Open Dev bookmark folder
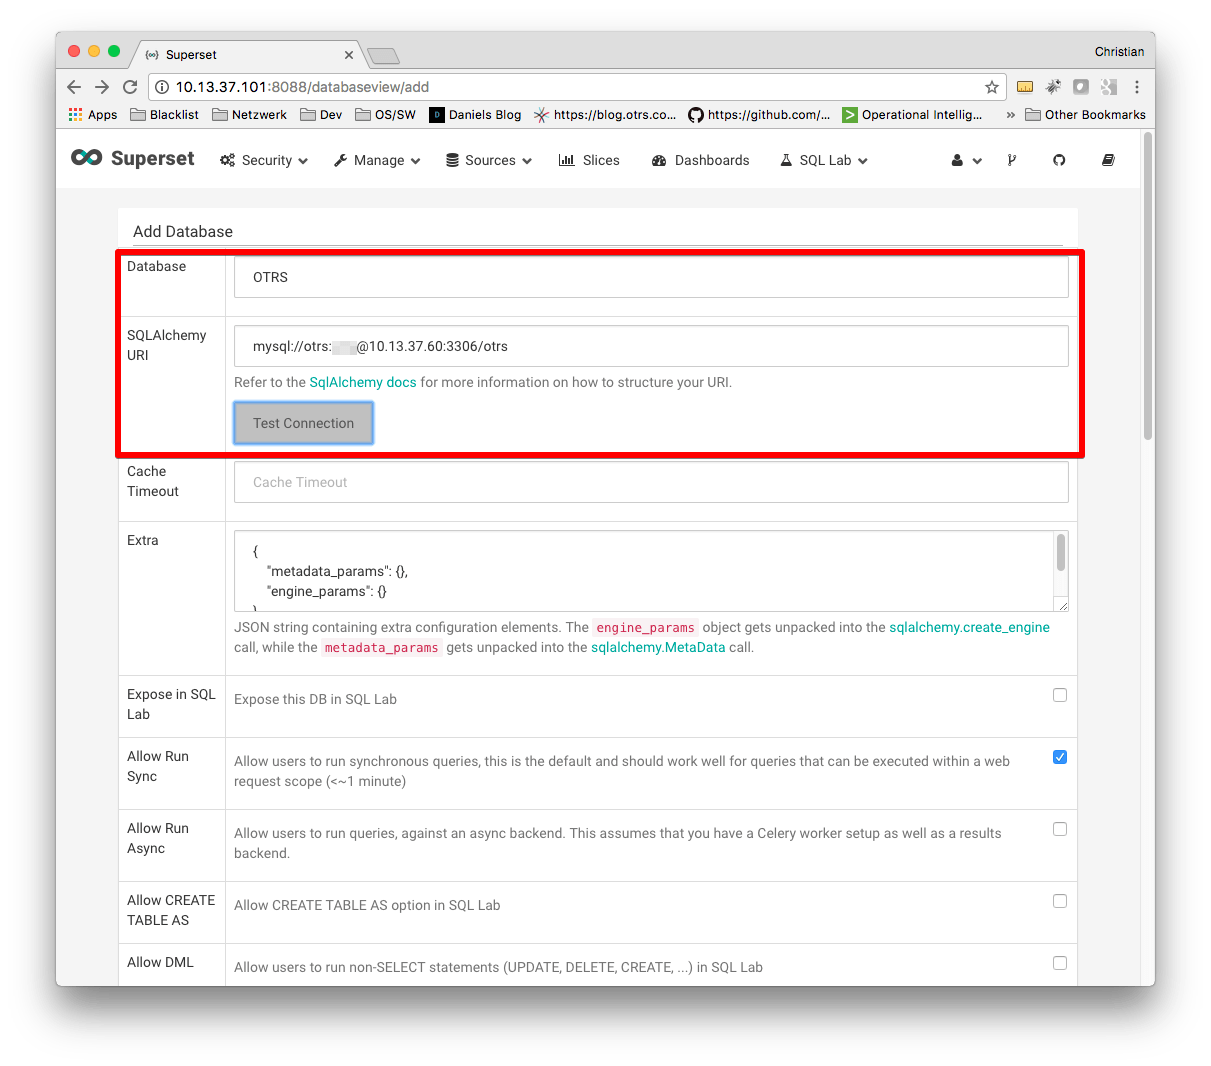This screenshot has height=1066, width=1211. coord(321,115)
